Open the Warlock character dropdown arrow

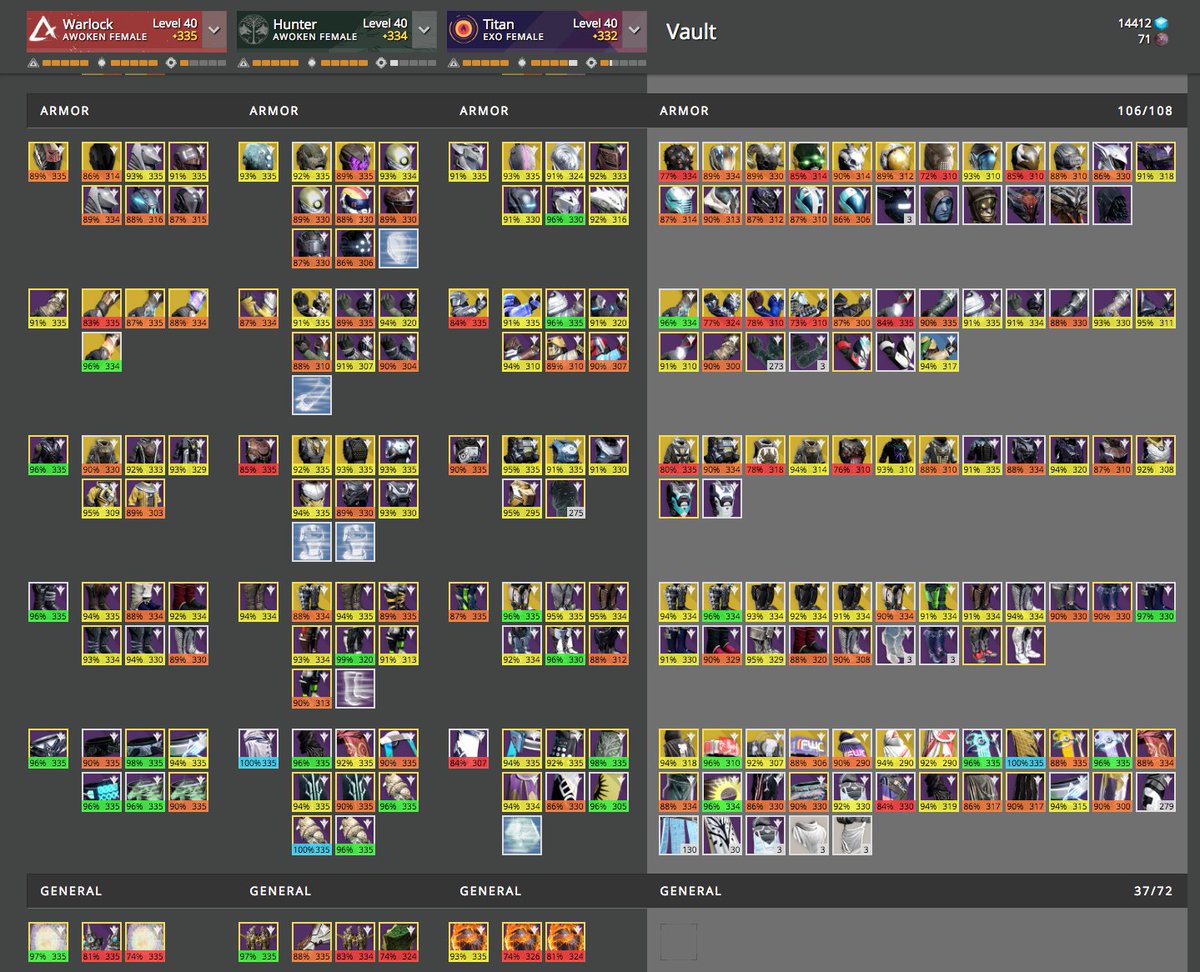[x=214, y=30]
